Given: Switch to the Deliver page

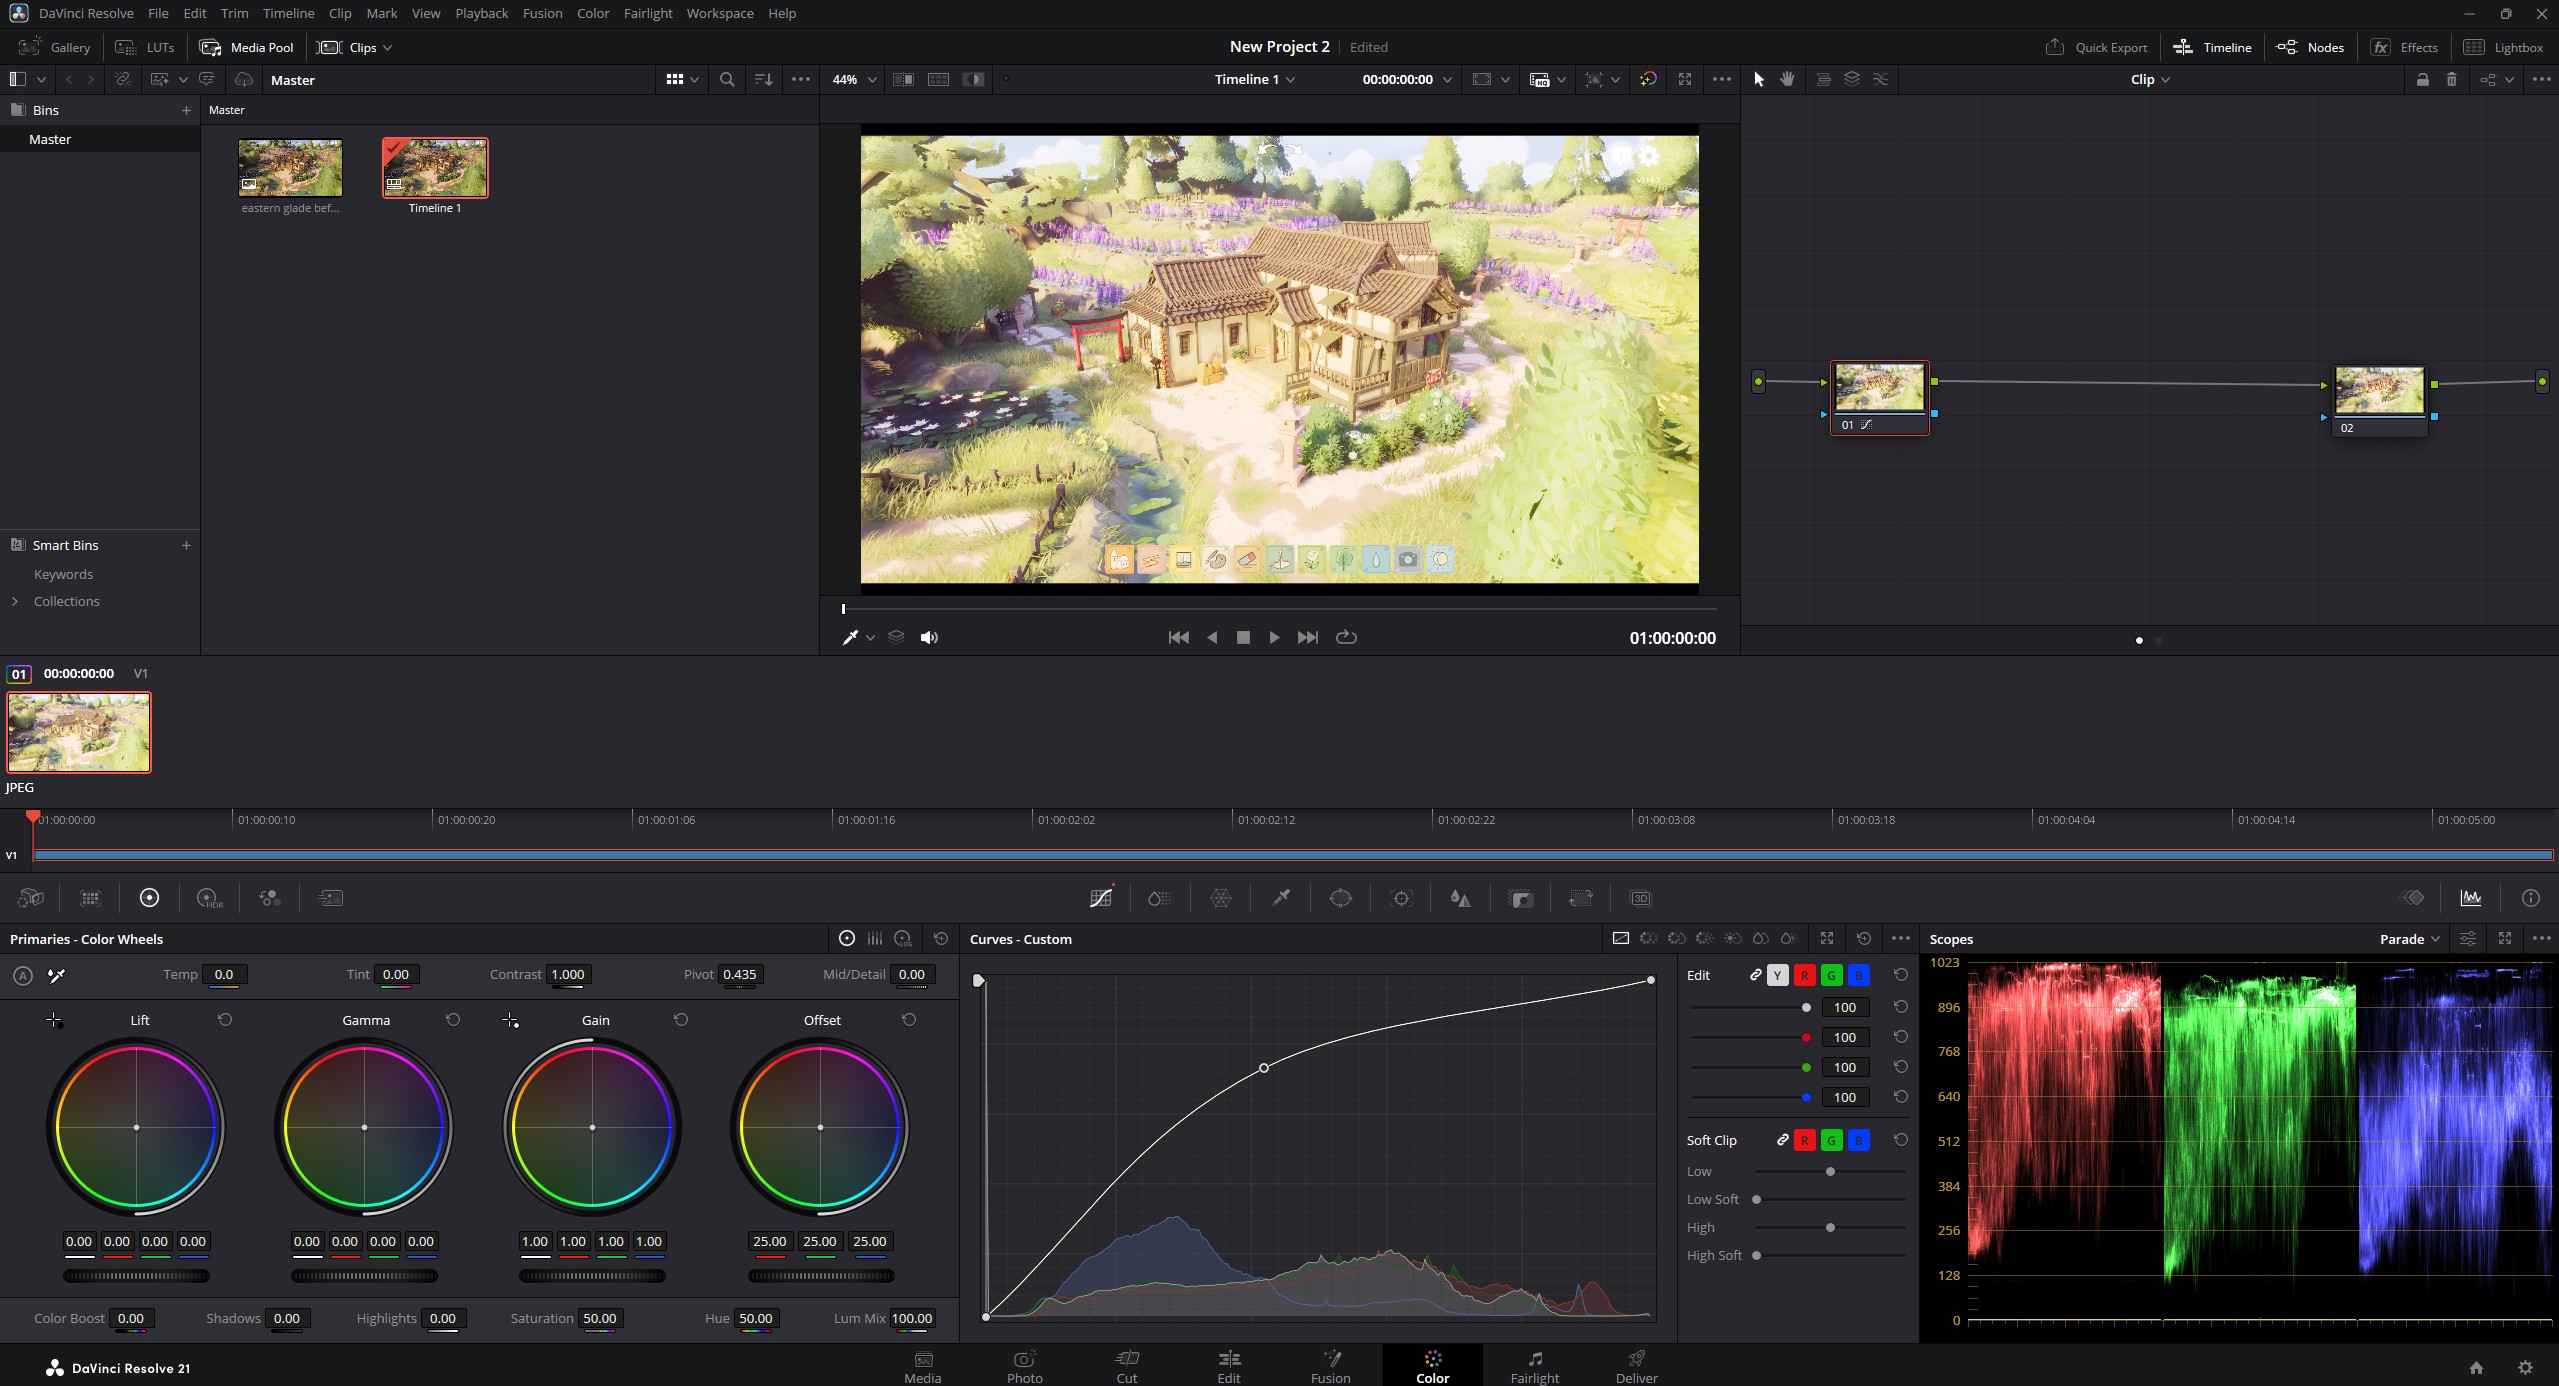Looking at the screenshot, I should pos(1636,1366).
